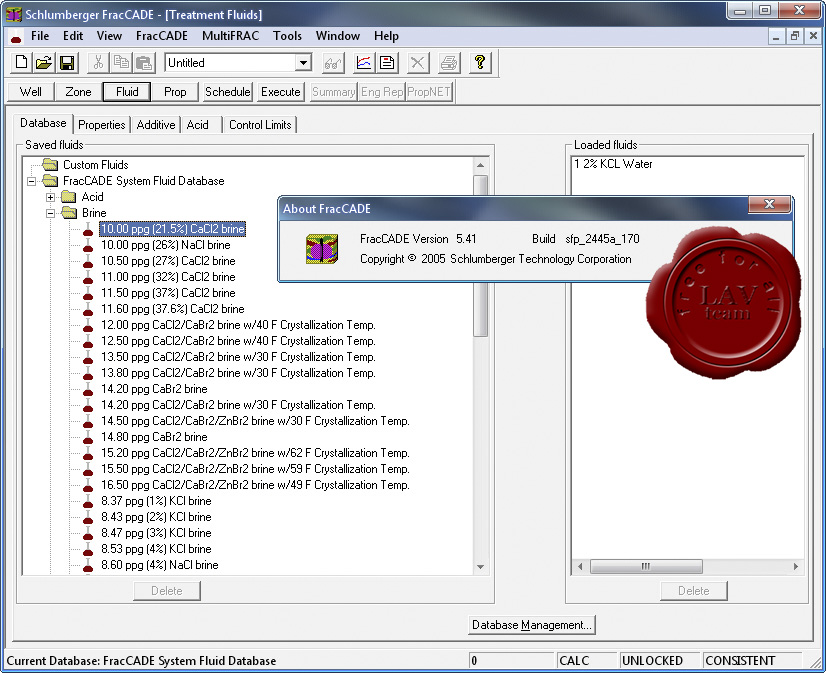
Task: Switch to the Properties tab
Action: tap(102, 125)
